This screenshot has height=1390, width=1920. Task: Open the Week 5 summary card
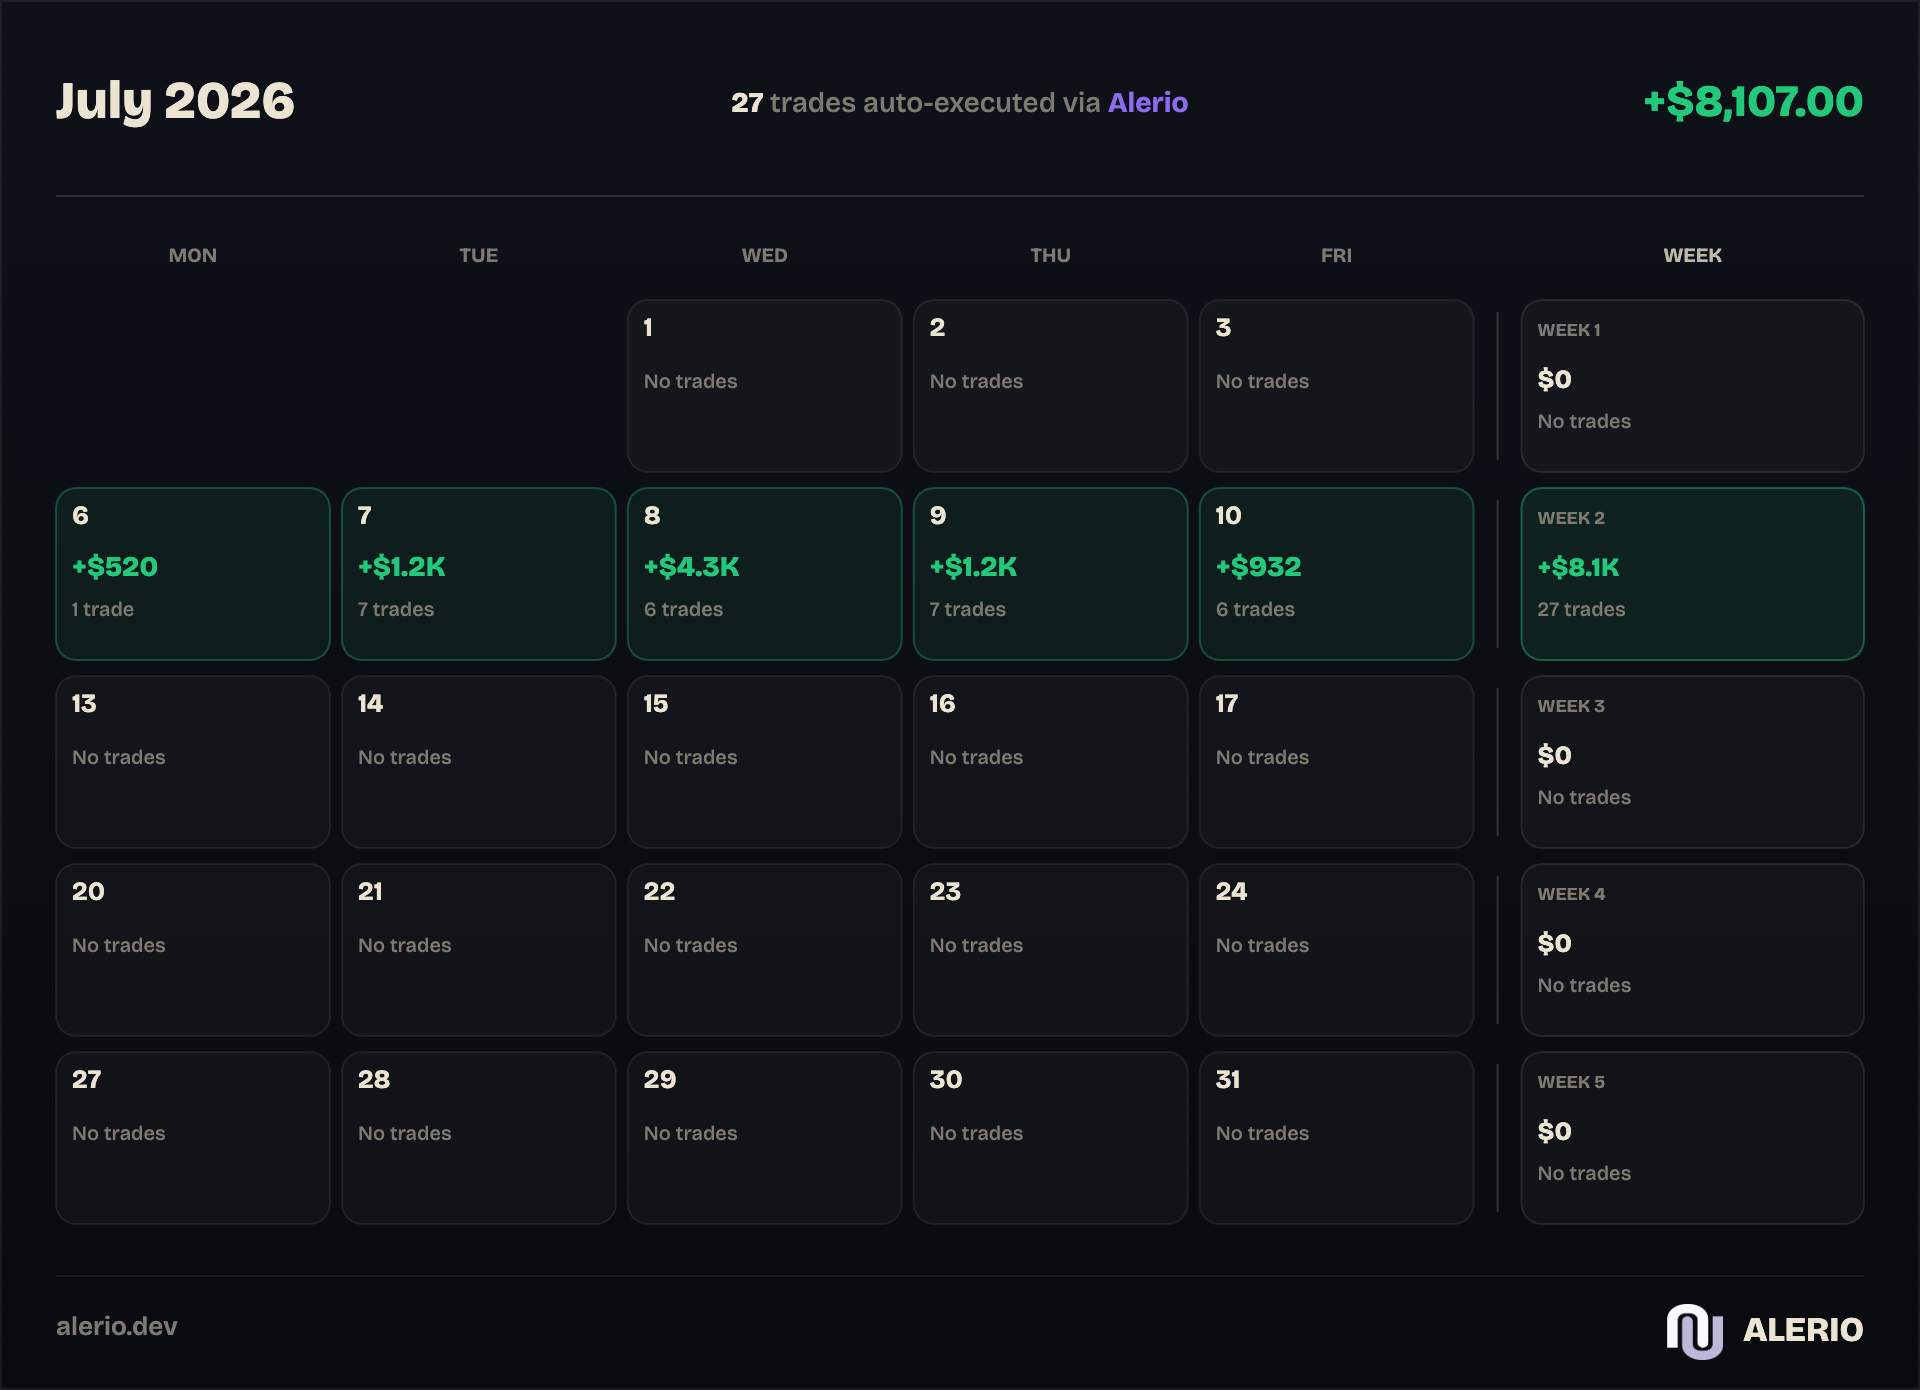click(x=1692, y=1138)
